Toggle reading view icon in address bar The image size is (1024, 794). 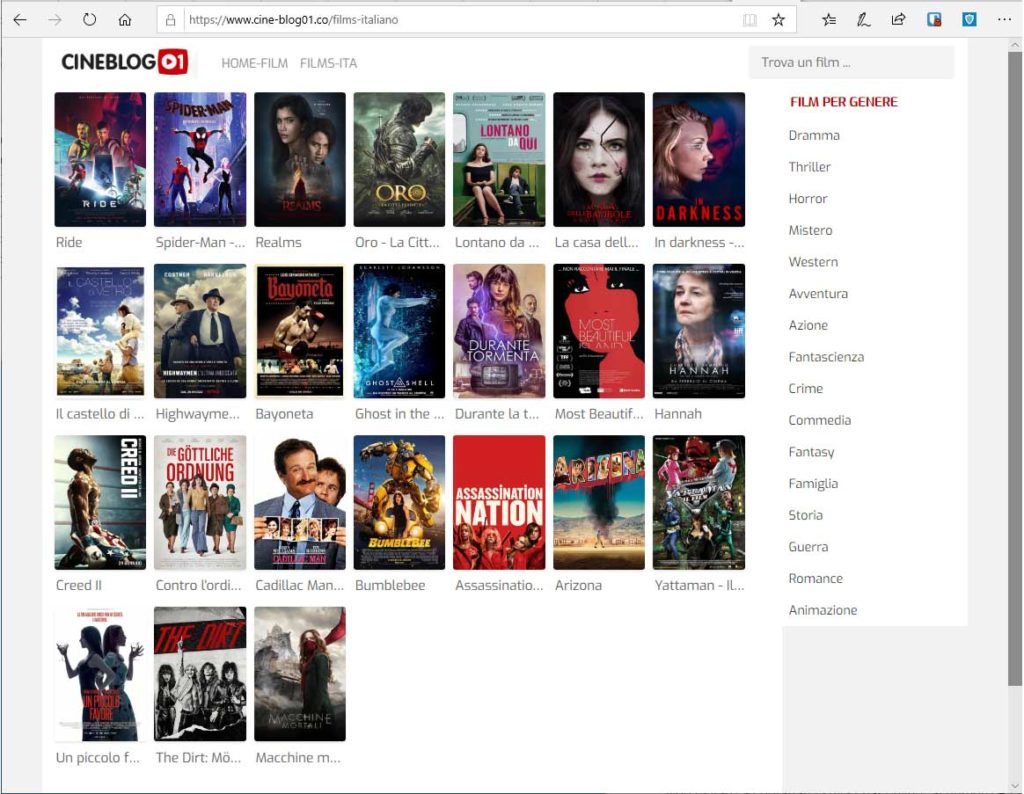750,19
